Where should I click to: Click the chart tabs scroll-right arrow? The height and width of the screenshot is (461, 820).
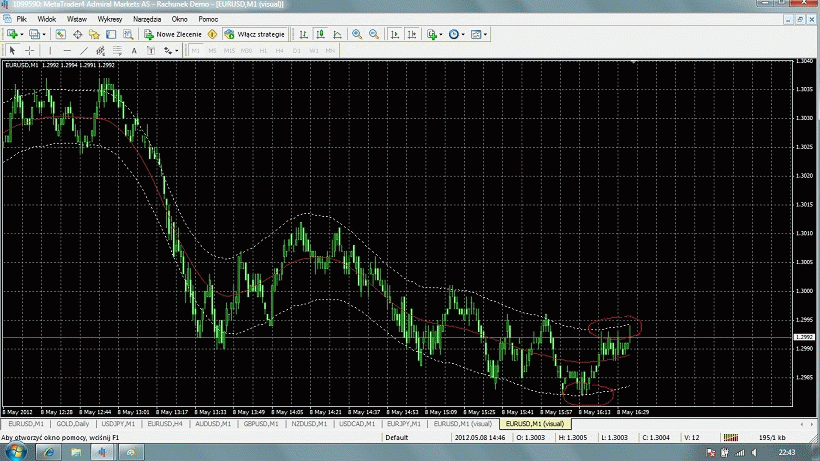[811, 424]
